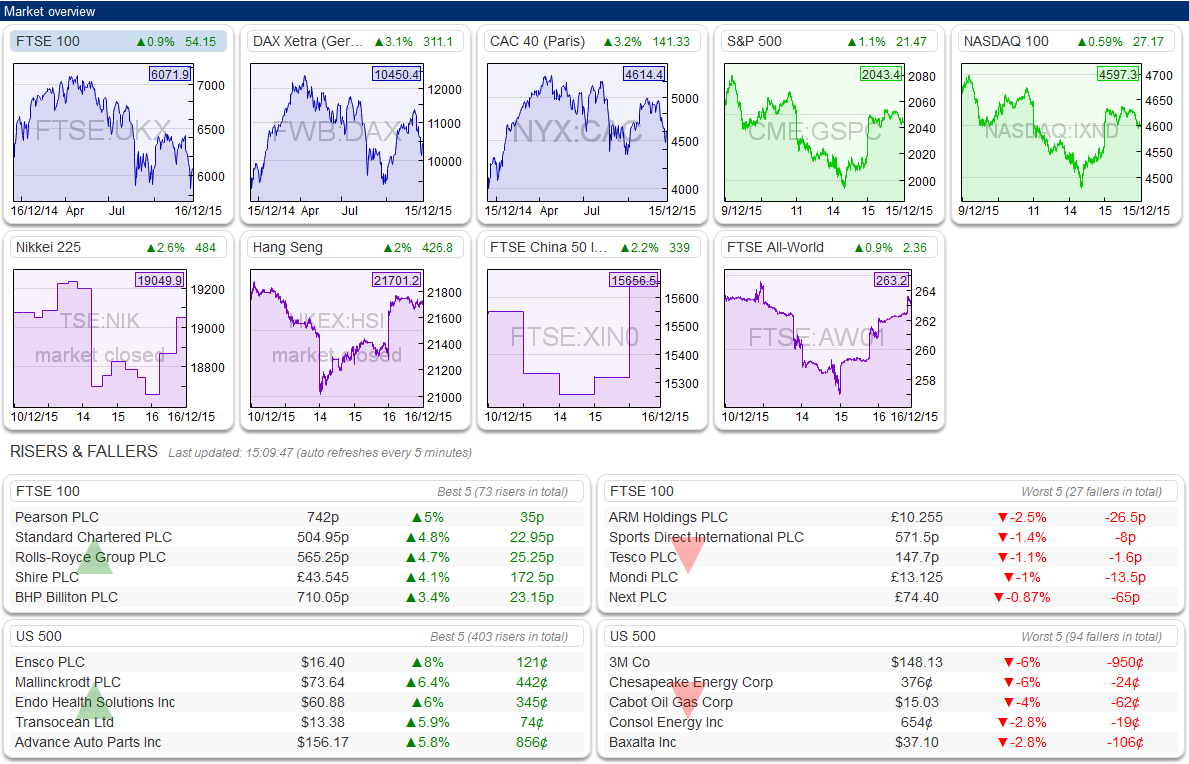This screenshot has height=764, width=1189.
Task: Select Mallinckrodt change value 442¢
Action: click(x=532, y=682)
